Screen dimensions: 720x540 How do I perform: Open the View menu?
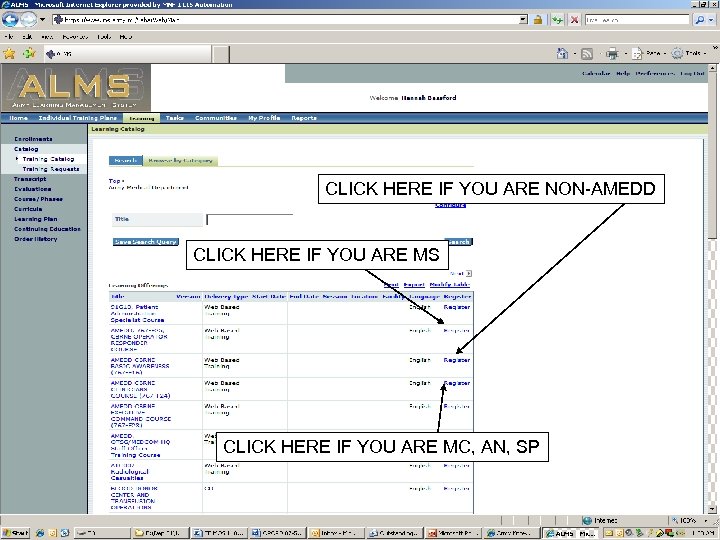pyautogui.click(x=46, y=37)
